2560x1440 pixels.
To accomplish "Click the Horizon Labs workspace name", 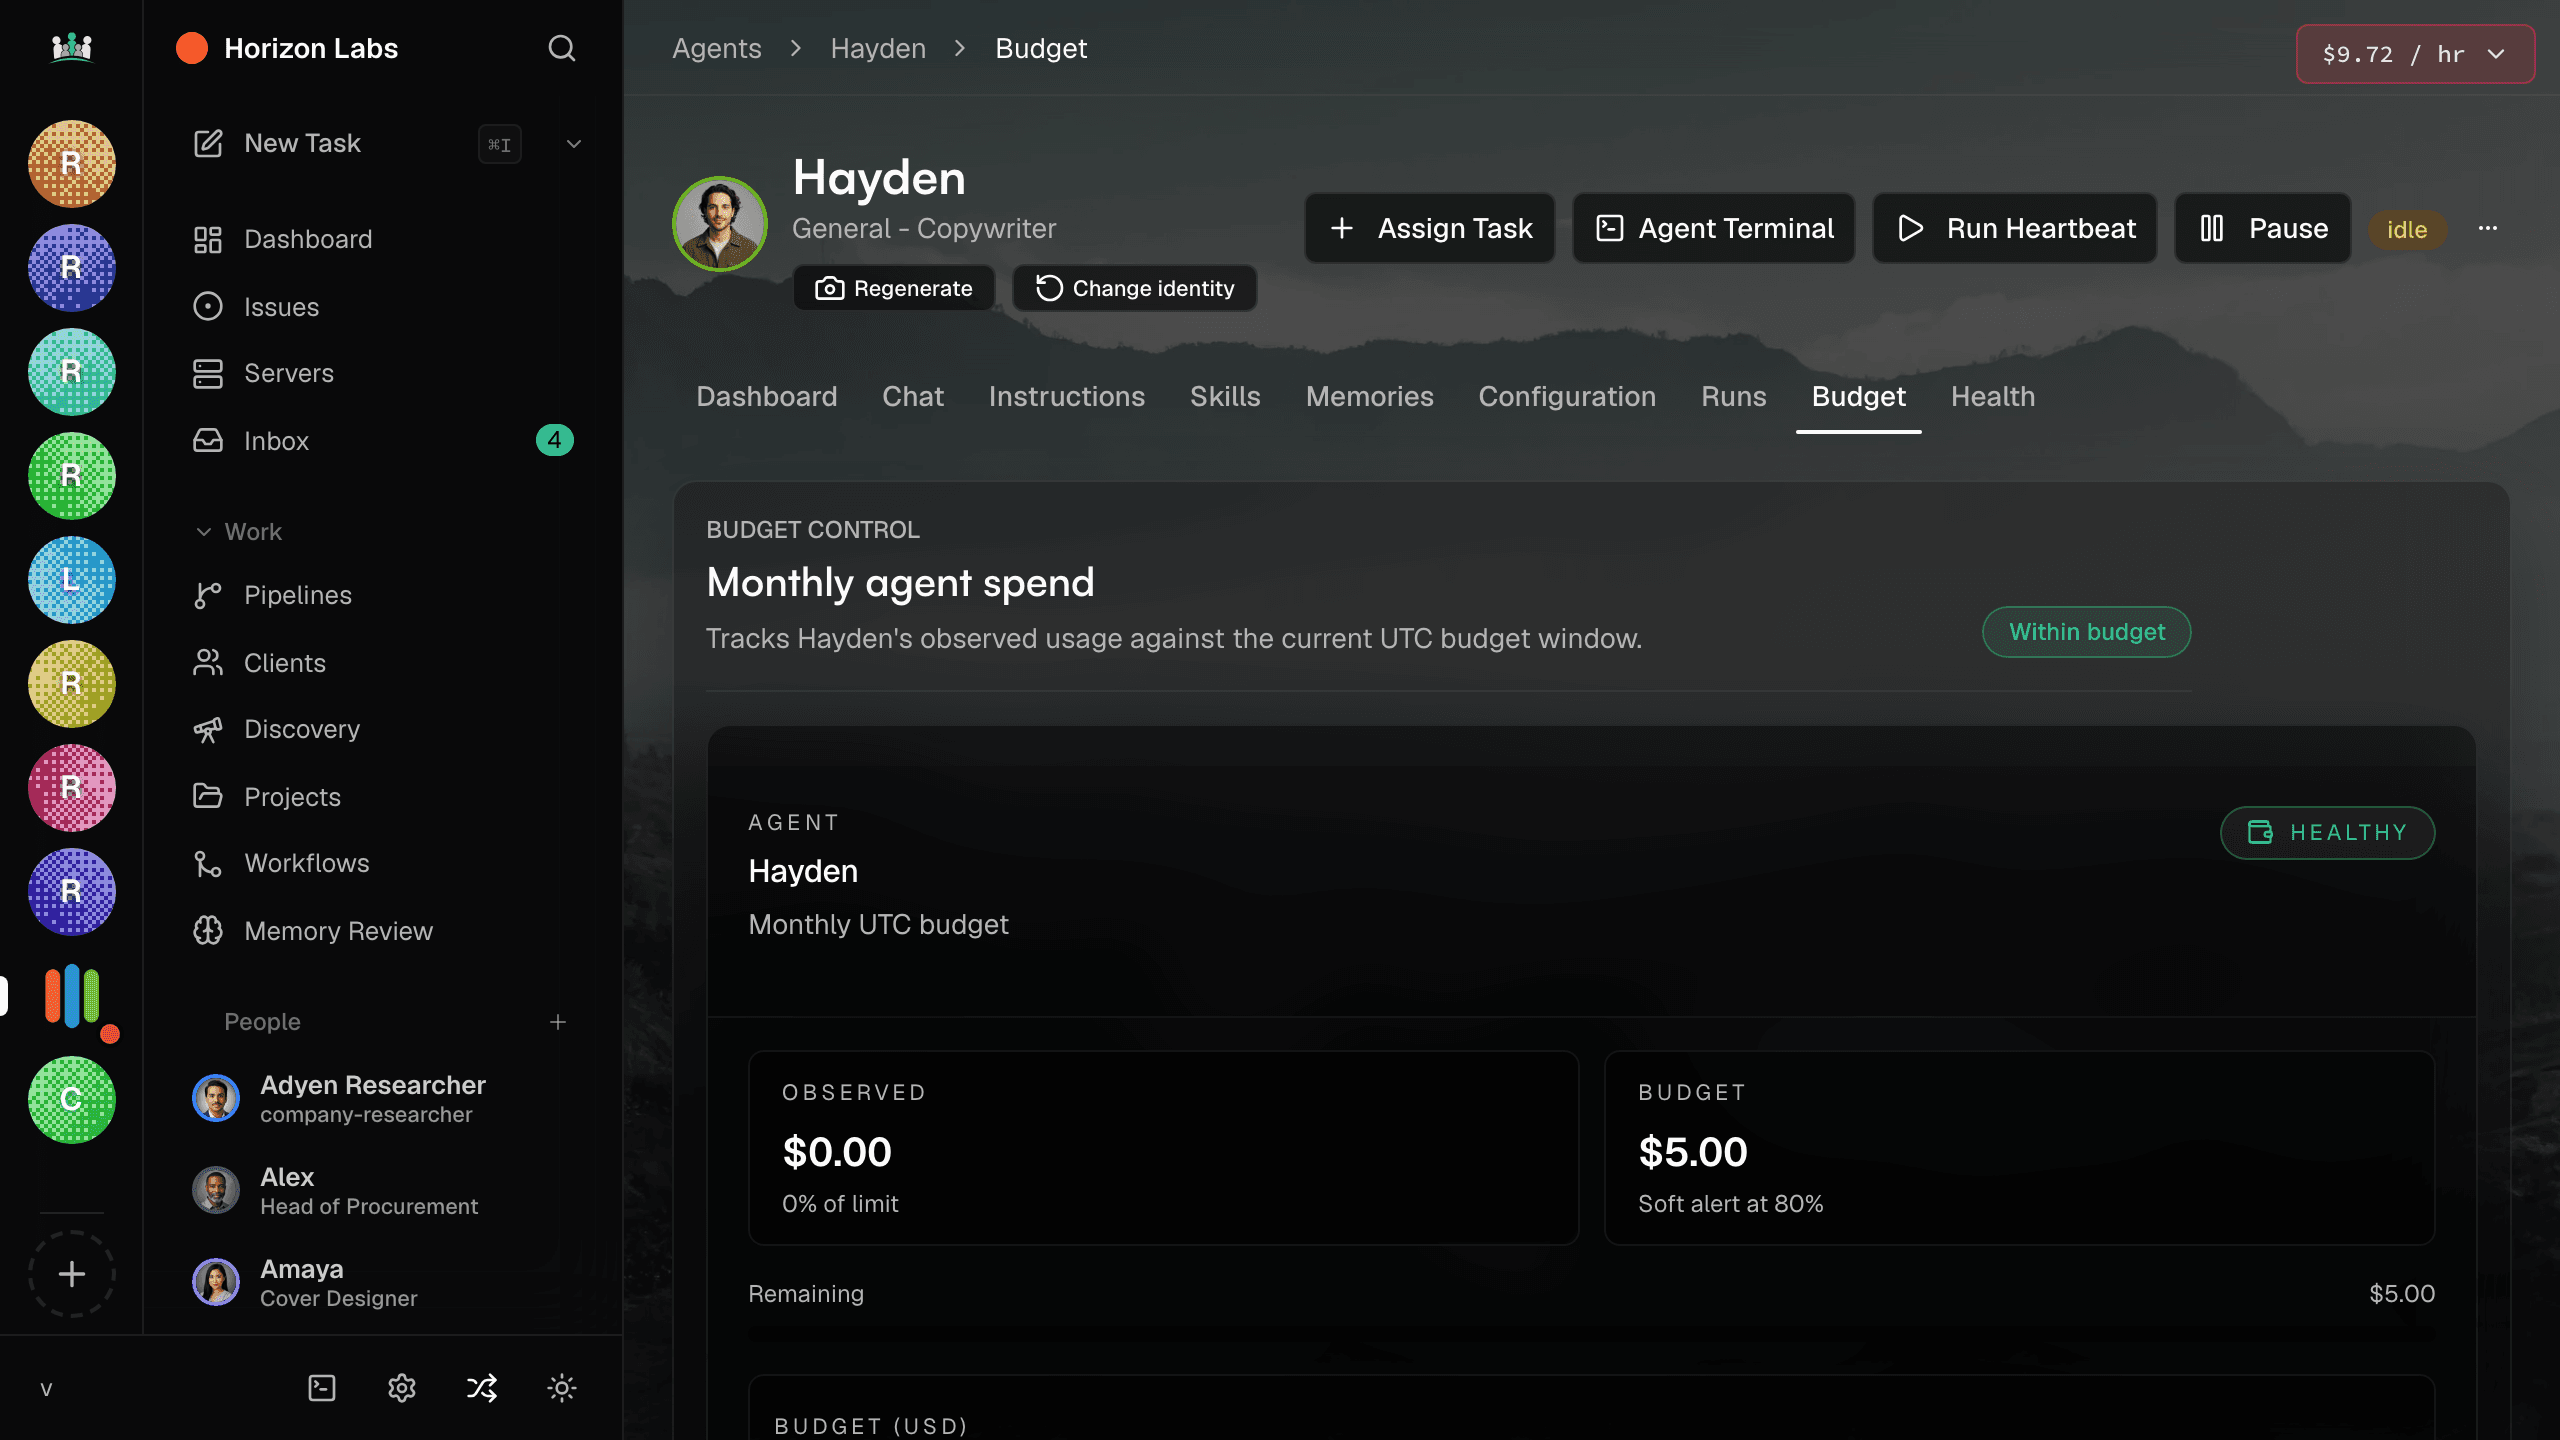I will point(311,48).
